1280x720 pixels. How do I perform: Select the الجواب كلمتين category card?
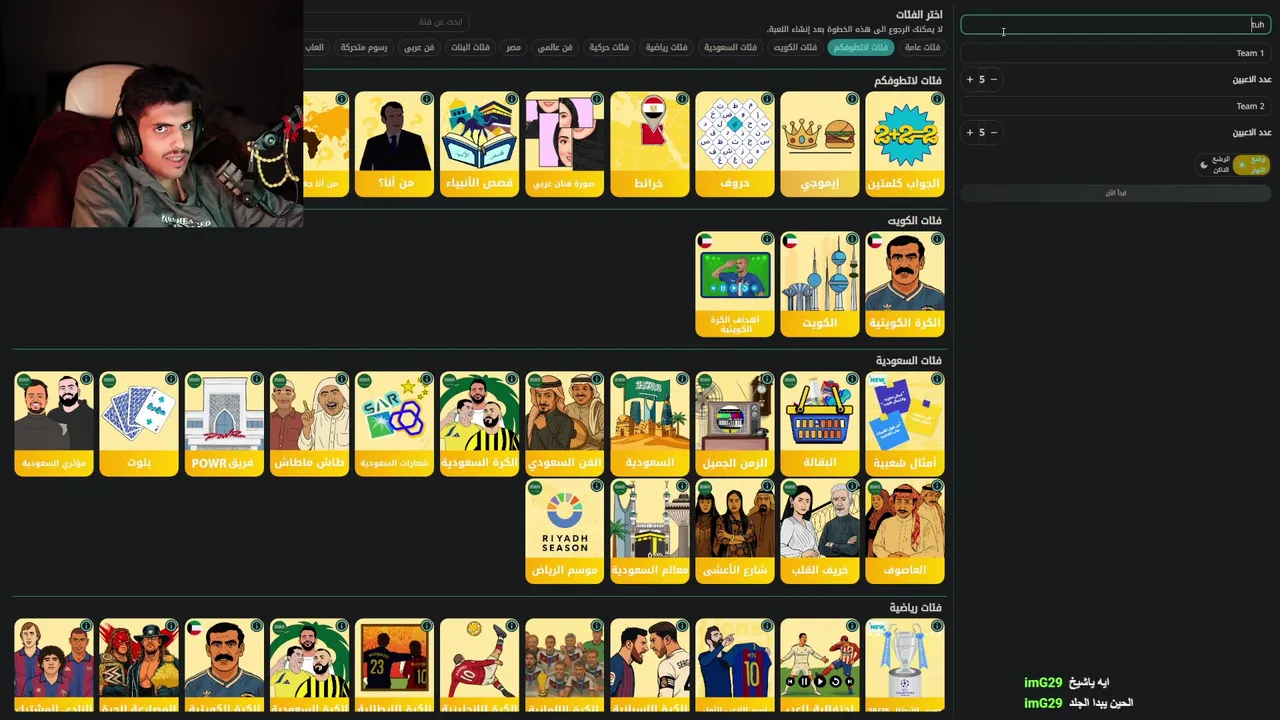tap(904, 144)
